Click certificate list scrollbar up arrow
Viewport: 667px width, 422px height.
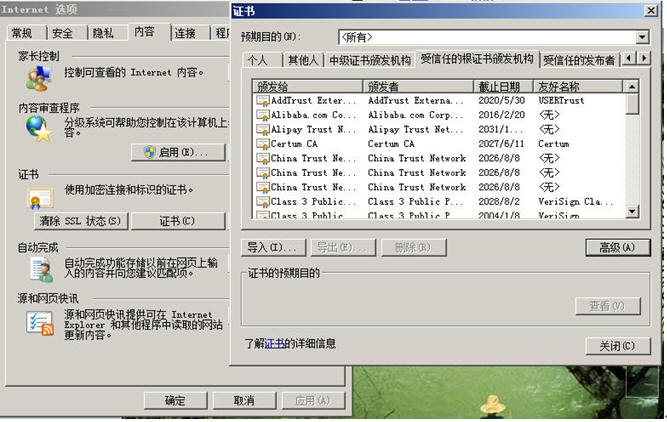632,87
